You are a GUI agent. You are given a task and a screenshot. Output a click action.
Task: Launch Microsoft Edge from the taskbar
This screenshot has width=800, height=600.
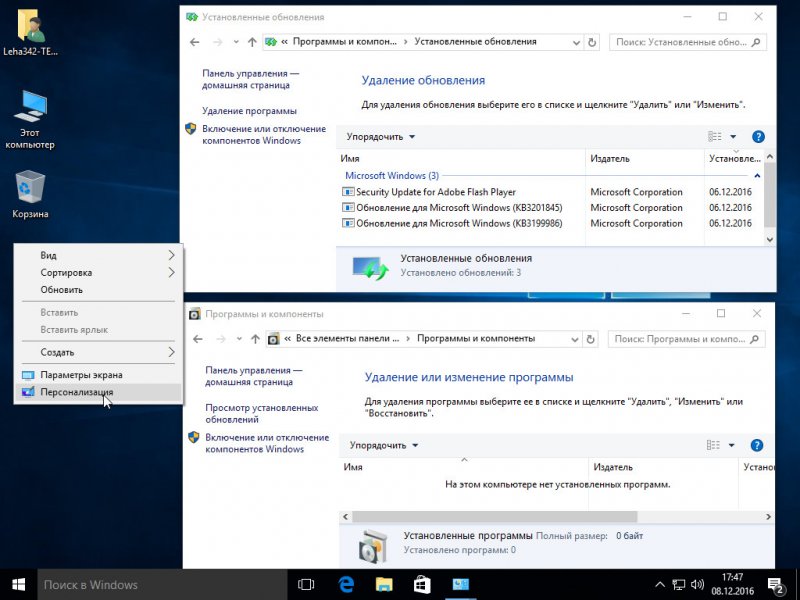(346, 585)
